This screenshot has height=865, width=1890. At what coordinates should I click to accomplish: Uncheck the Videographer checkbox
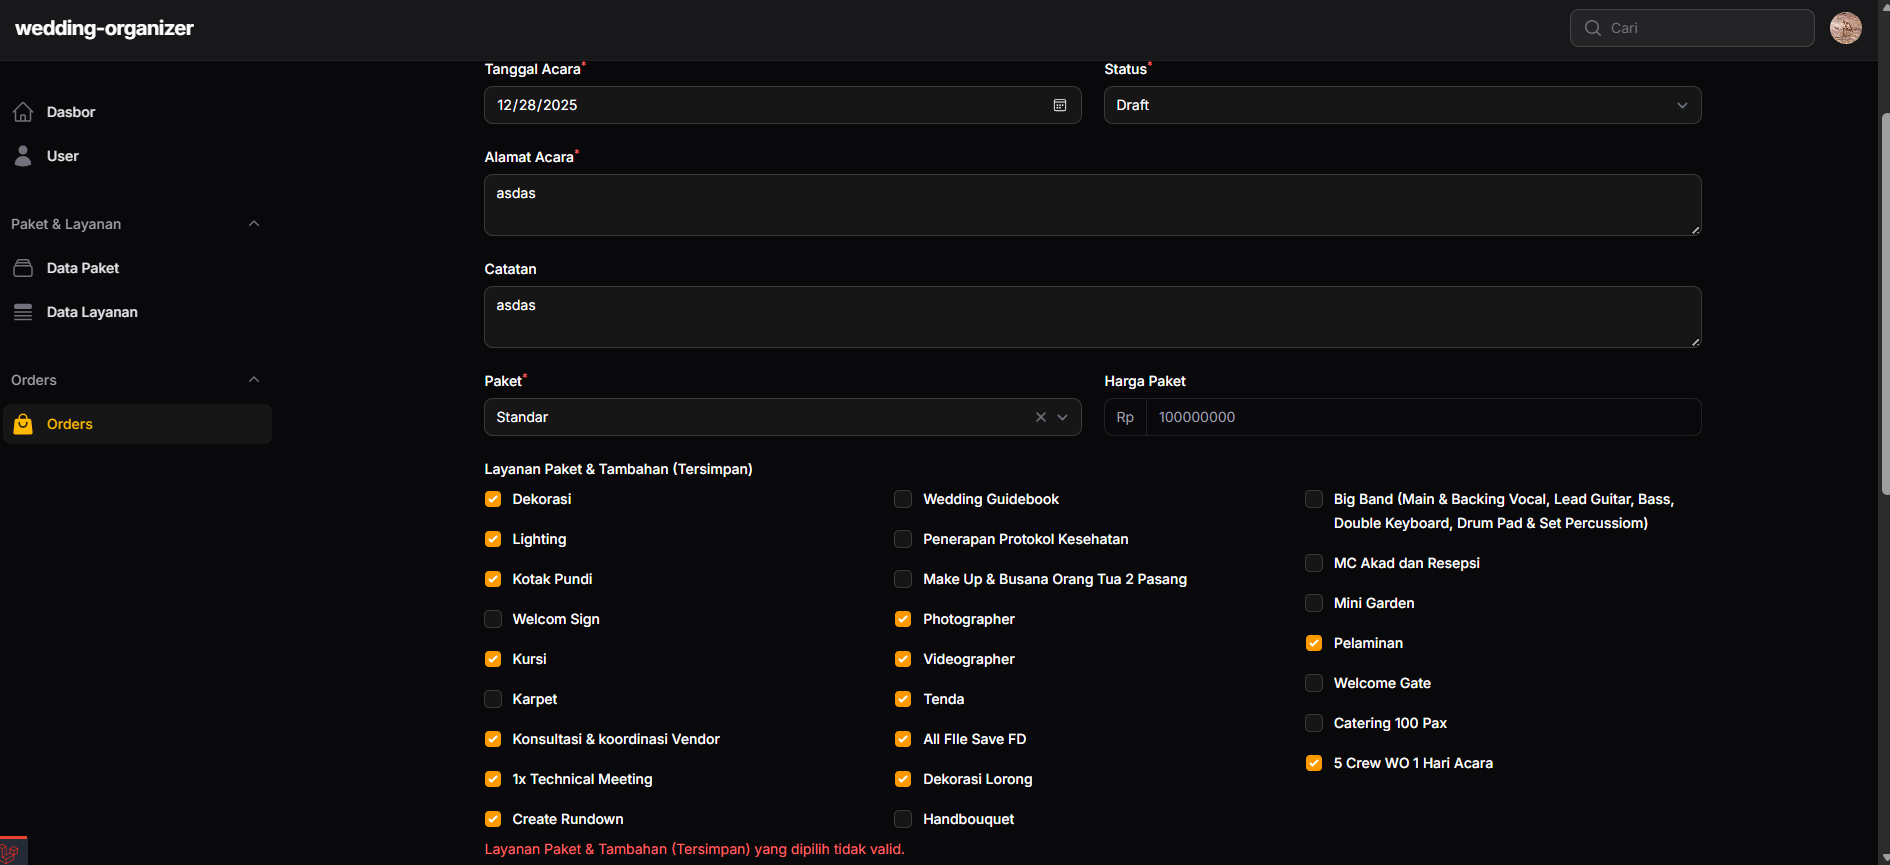903,659
